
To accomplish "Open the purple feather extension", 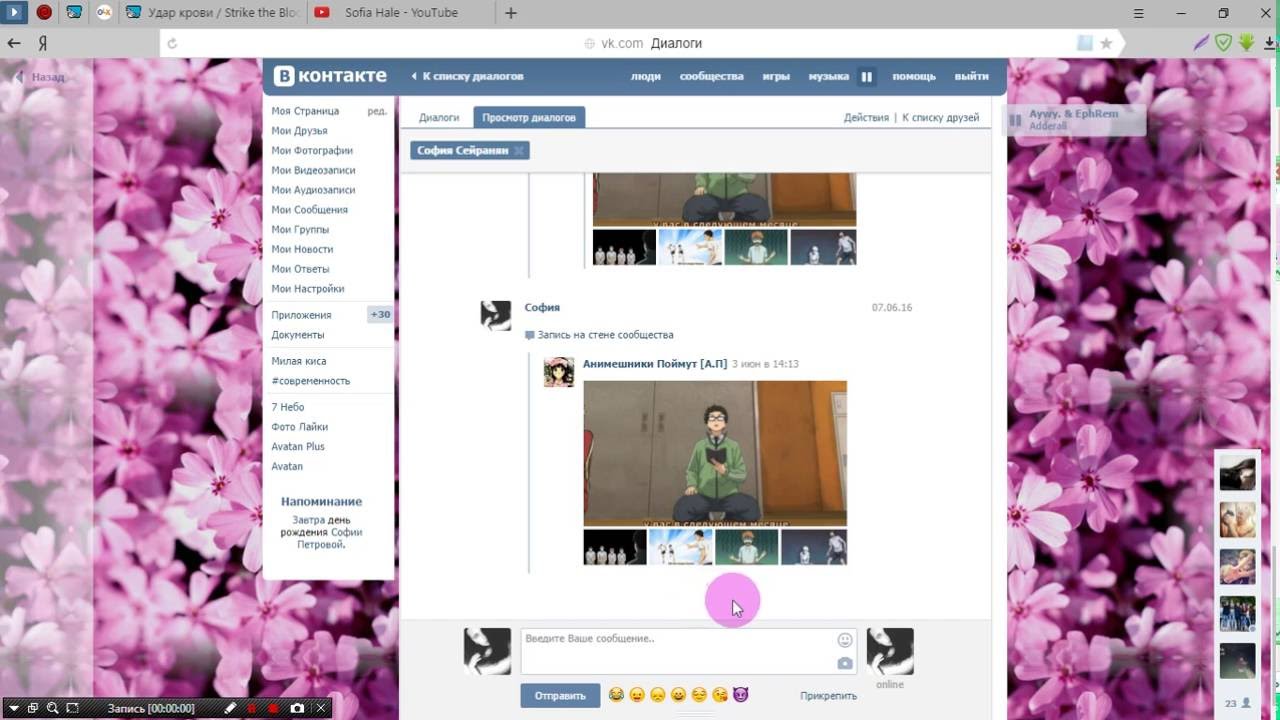I will click(1202, 43).
